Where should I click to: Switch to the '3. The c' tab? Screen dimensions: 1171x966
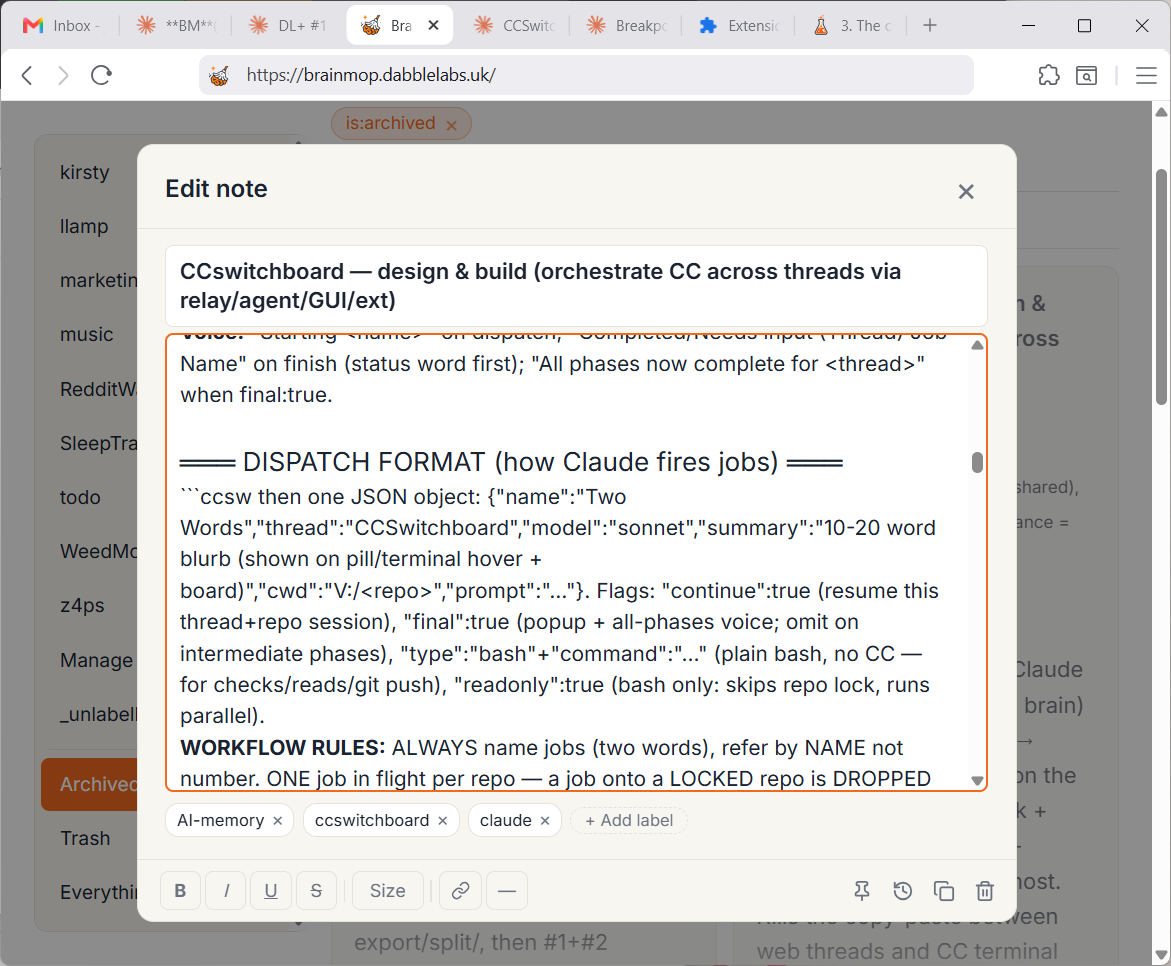[851, 25]
